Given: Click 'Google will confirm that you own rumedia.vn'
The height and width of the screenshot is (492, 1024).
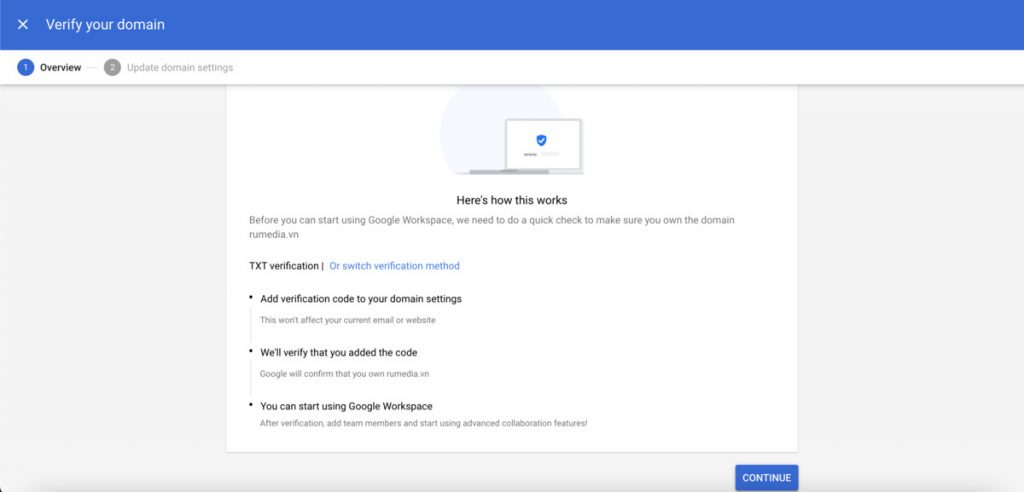Looking at the screenshot, I should point(344,374).
